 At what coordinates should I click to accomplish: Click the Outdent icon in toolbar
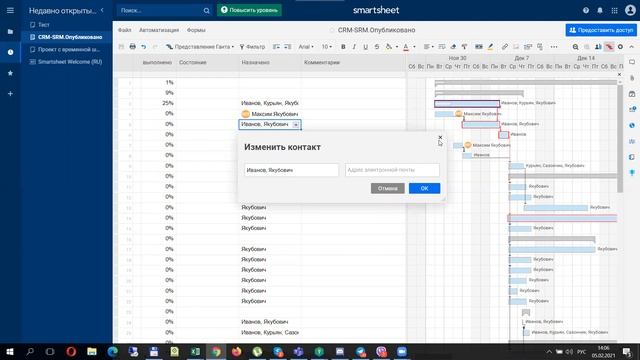point(276,47)
